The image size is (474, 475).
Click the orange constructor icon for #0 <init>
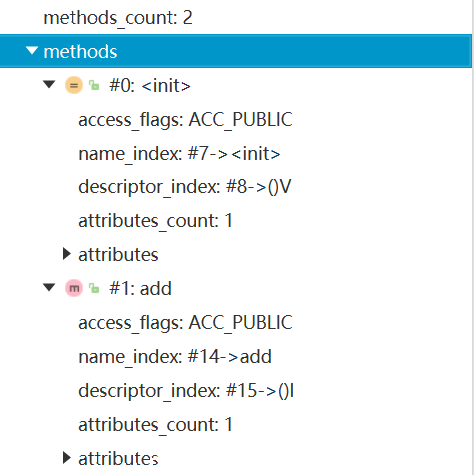(74, 85)
